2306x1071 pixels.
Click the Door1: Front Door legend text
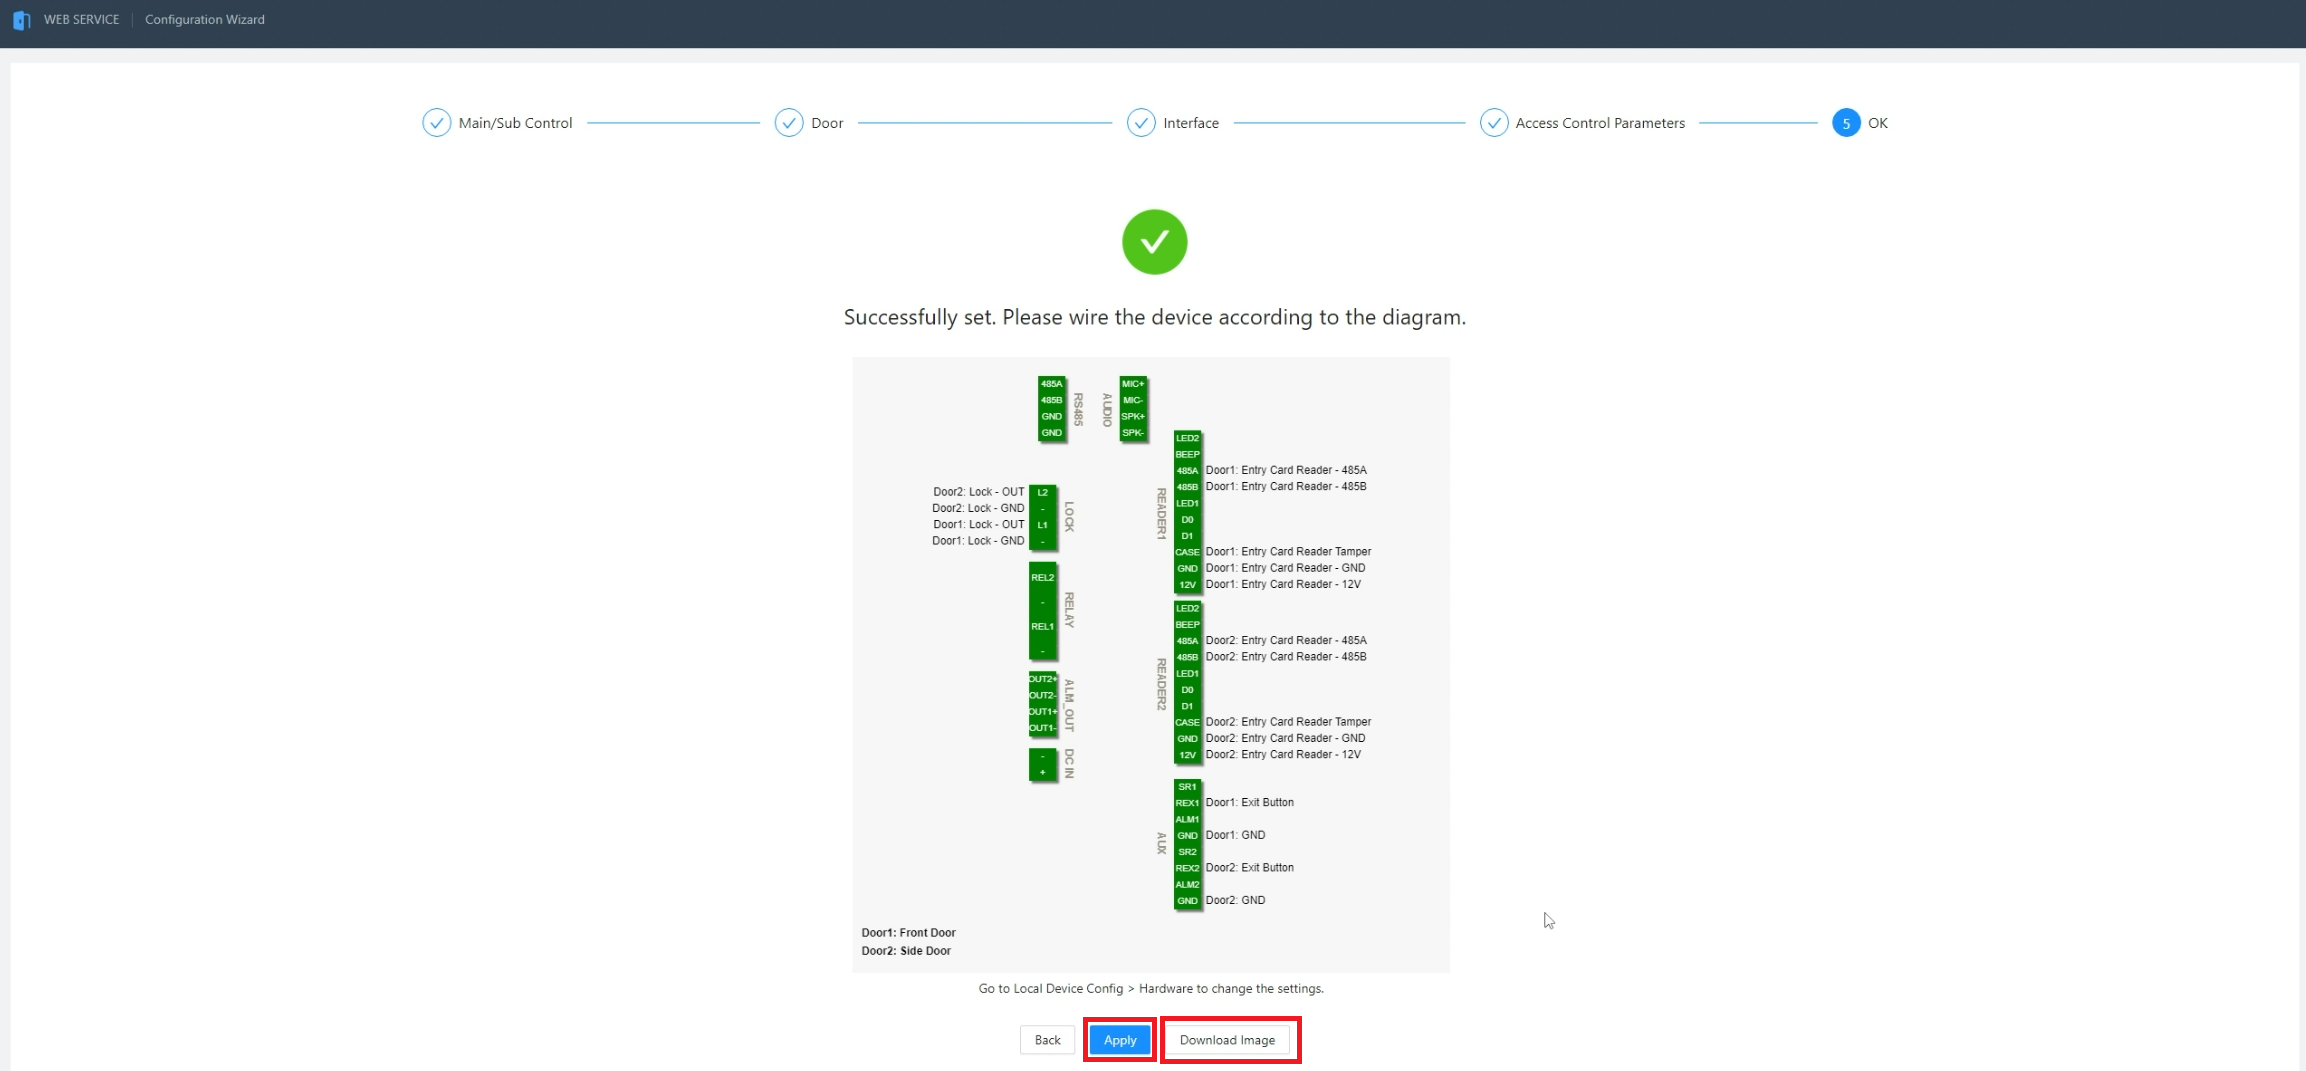(x=908, y=933)
